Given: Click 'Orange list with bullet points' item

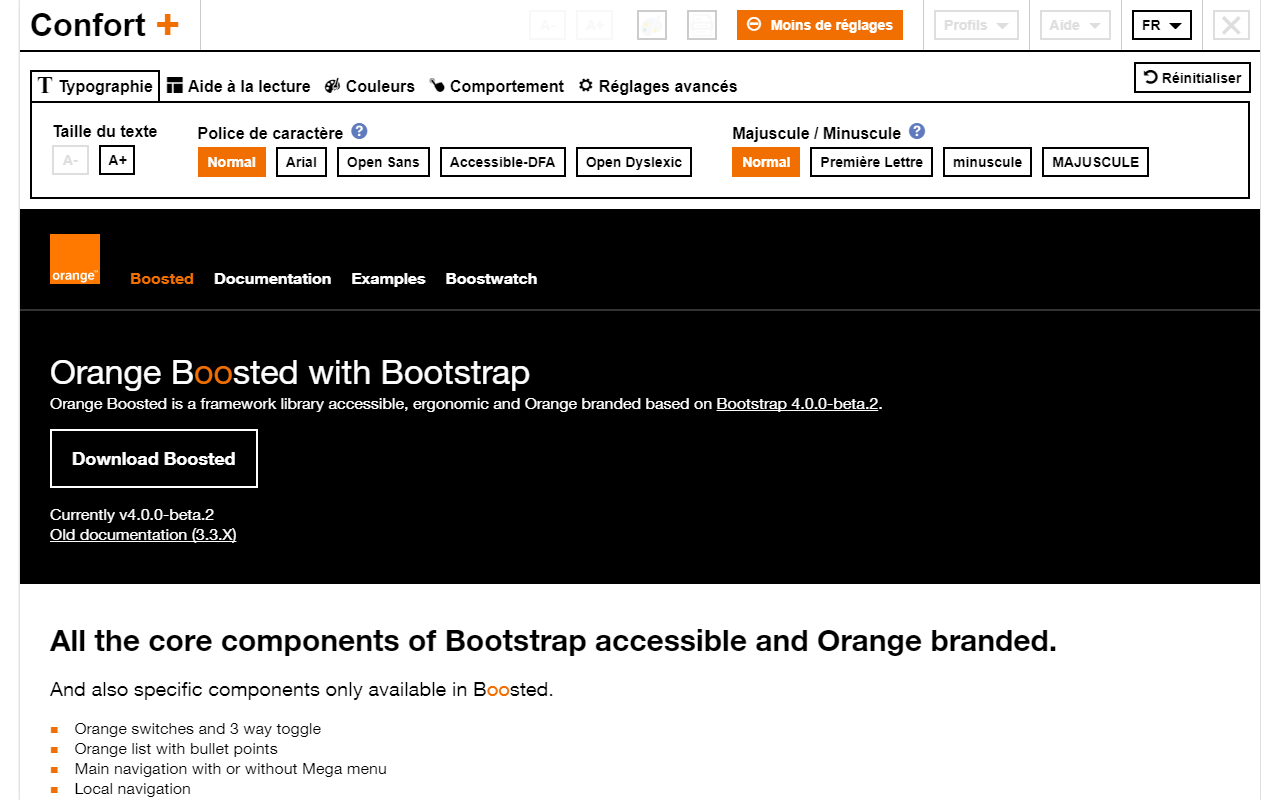Looking at the screenshot, I should coord(176,749).
